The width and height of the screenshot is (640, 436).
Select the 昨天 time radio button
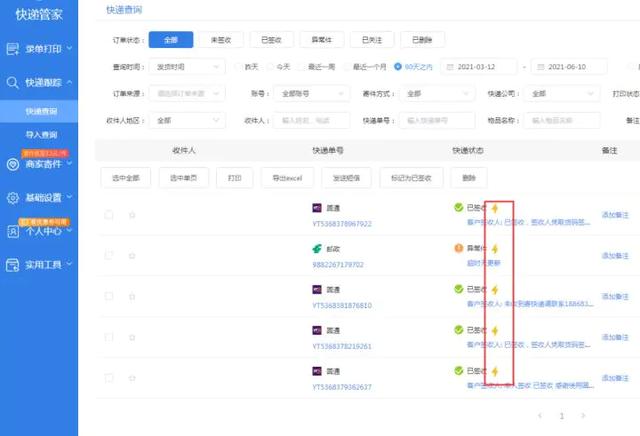pos(238,67)
